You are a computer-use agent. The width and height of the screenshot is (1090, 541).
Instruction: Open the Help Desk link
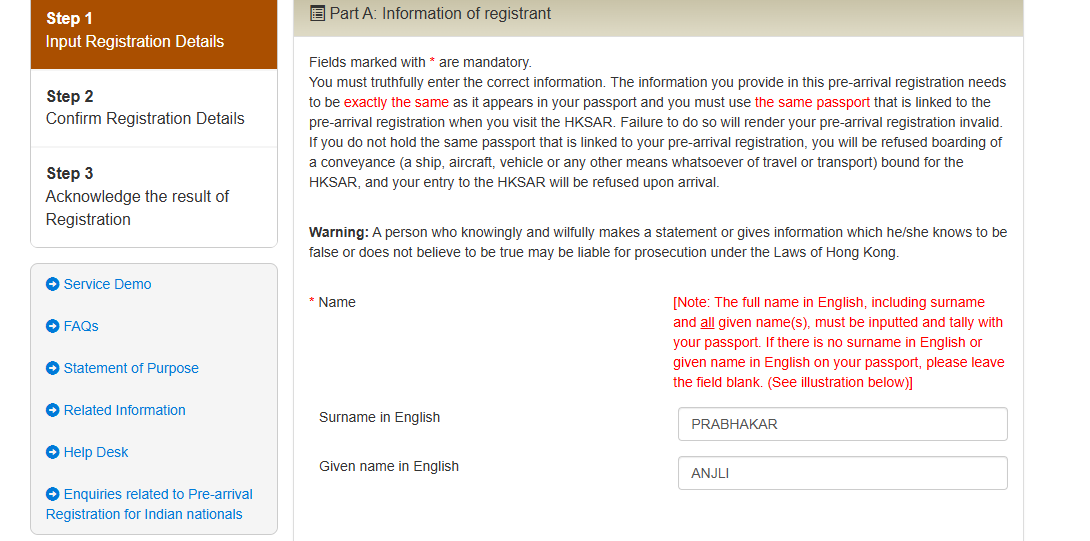point(96,452)
